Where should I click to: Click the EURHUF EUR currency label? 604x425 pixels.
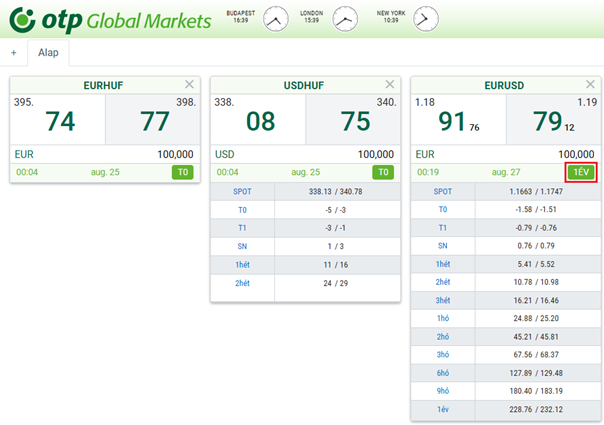click(x=24, y=155)
